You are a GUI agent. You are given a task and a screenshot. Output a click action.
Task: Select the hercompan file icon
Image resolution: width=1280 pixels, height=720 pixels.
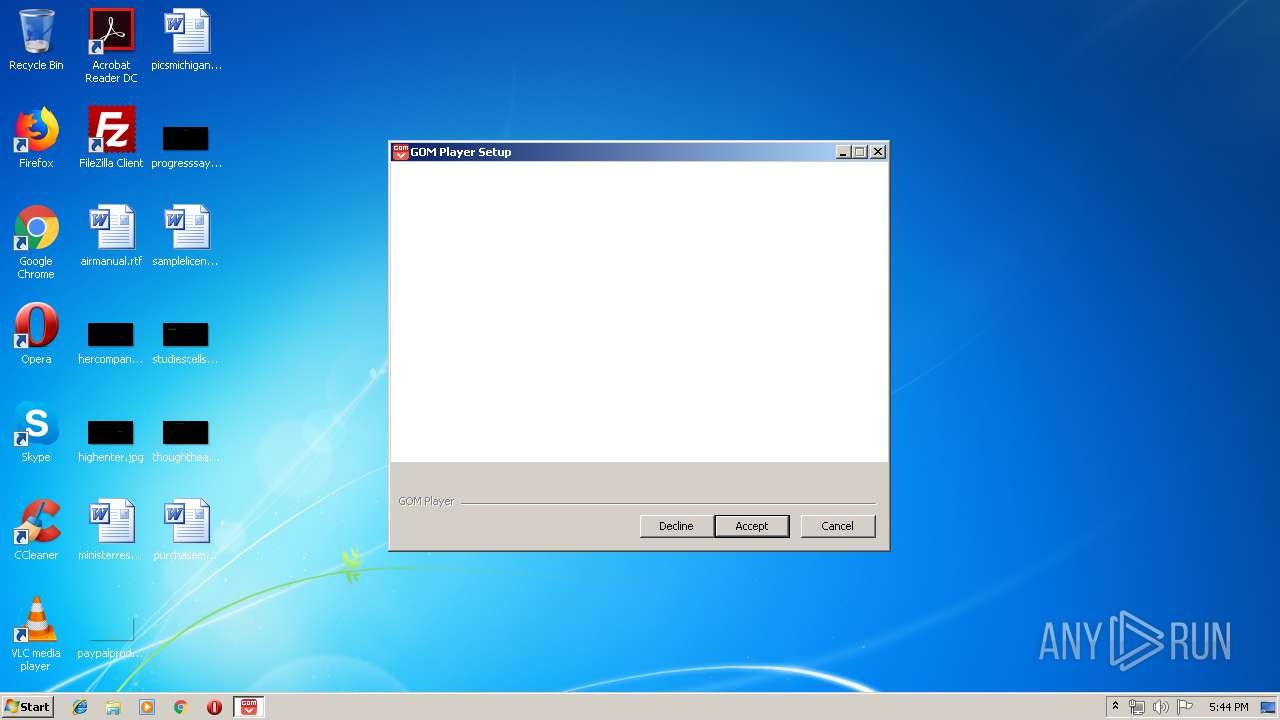pos(111,343)
